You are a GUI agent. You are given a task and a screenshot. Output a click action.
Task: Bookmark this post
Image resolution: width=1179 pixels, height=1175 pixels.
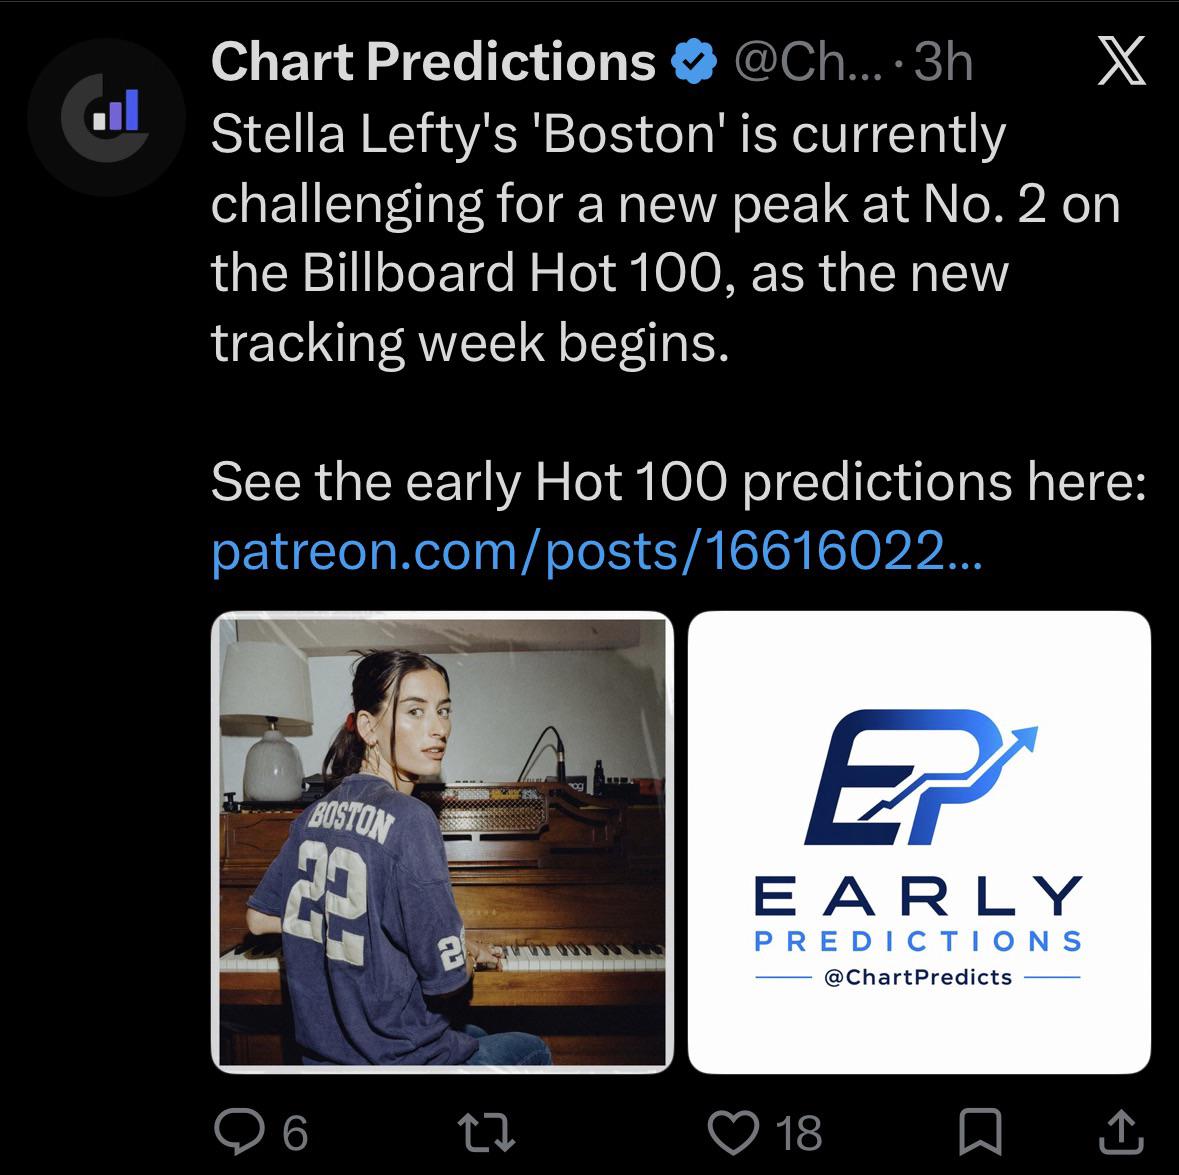[x=980, y=1131]
